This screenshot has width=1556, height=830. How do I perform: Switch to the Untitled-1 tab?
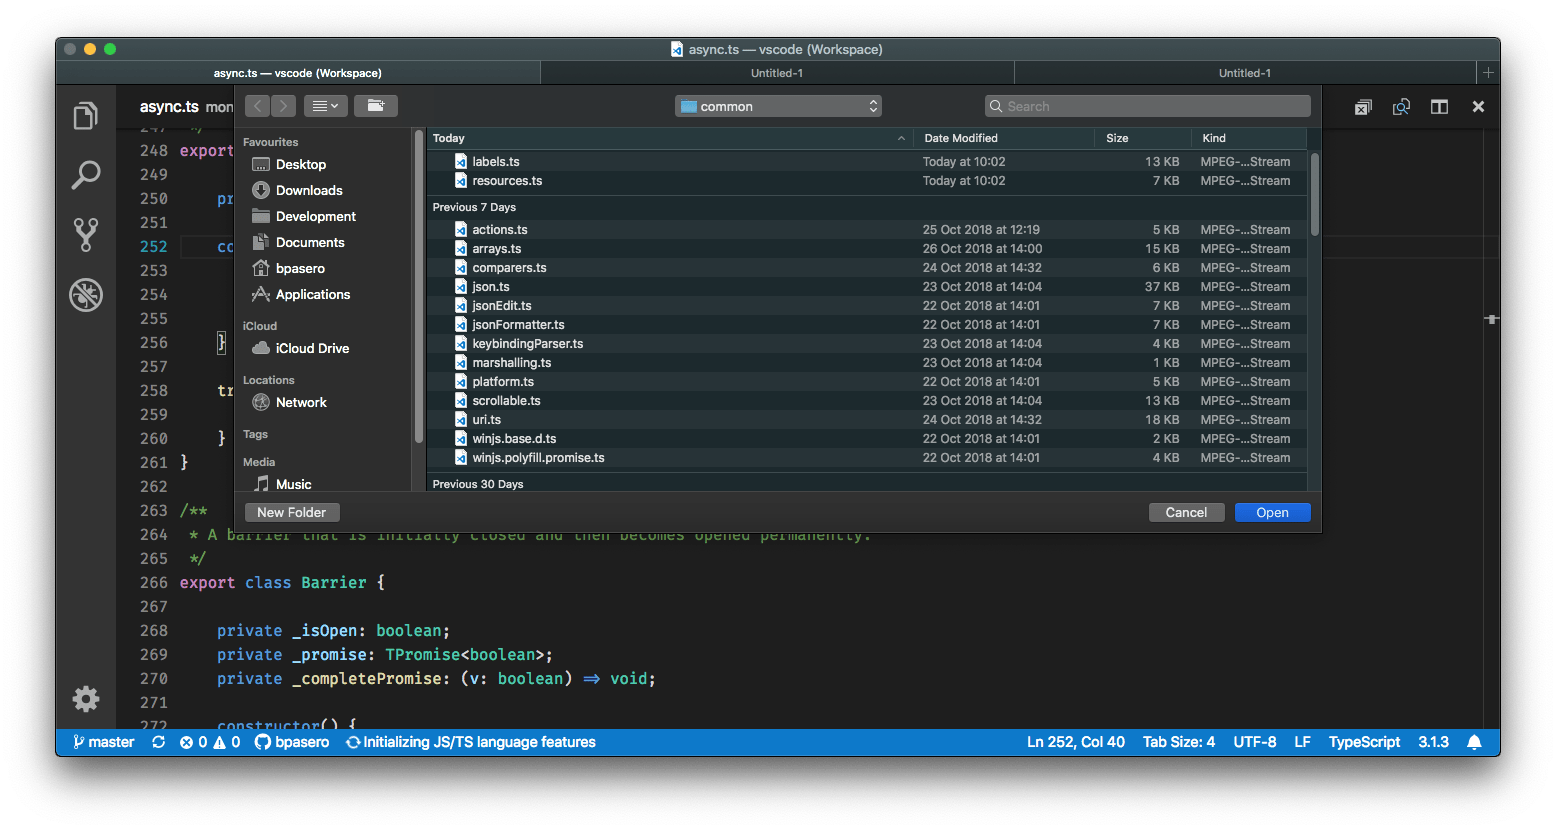click(x=777, y=72)
